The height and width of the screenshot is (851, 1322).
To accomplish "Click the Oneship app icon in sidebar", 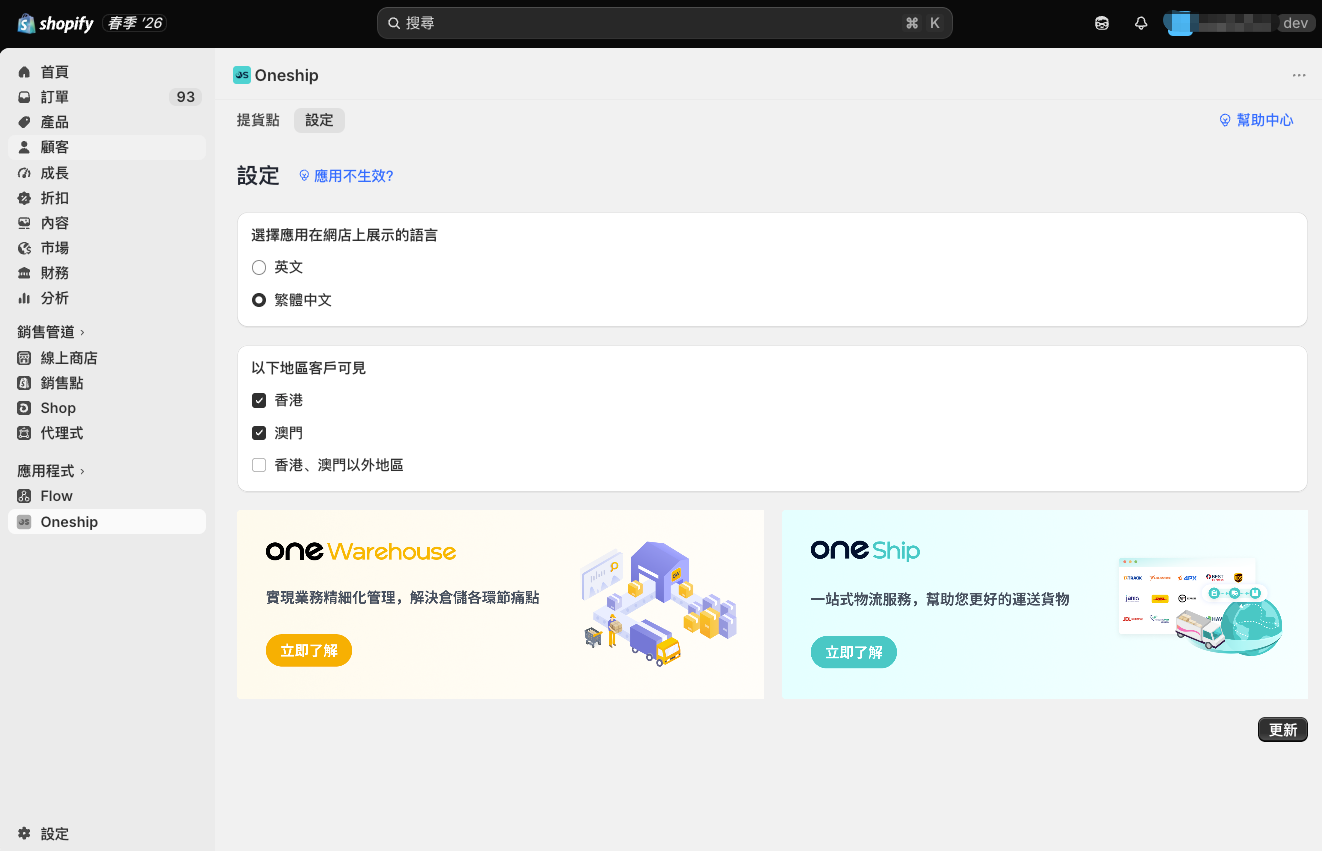I will pos(25,522).
